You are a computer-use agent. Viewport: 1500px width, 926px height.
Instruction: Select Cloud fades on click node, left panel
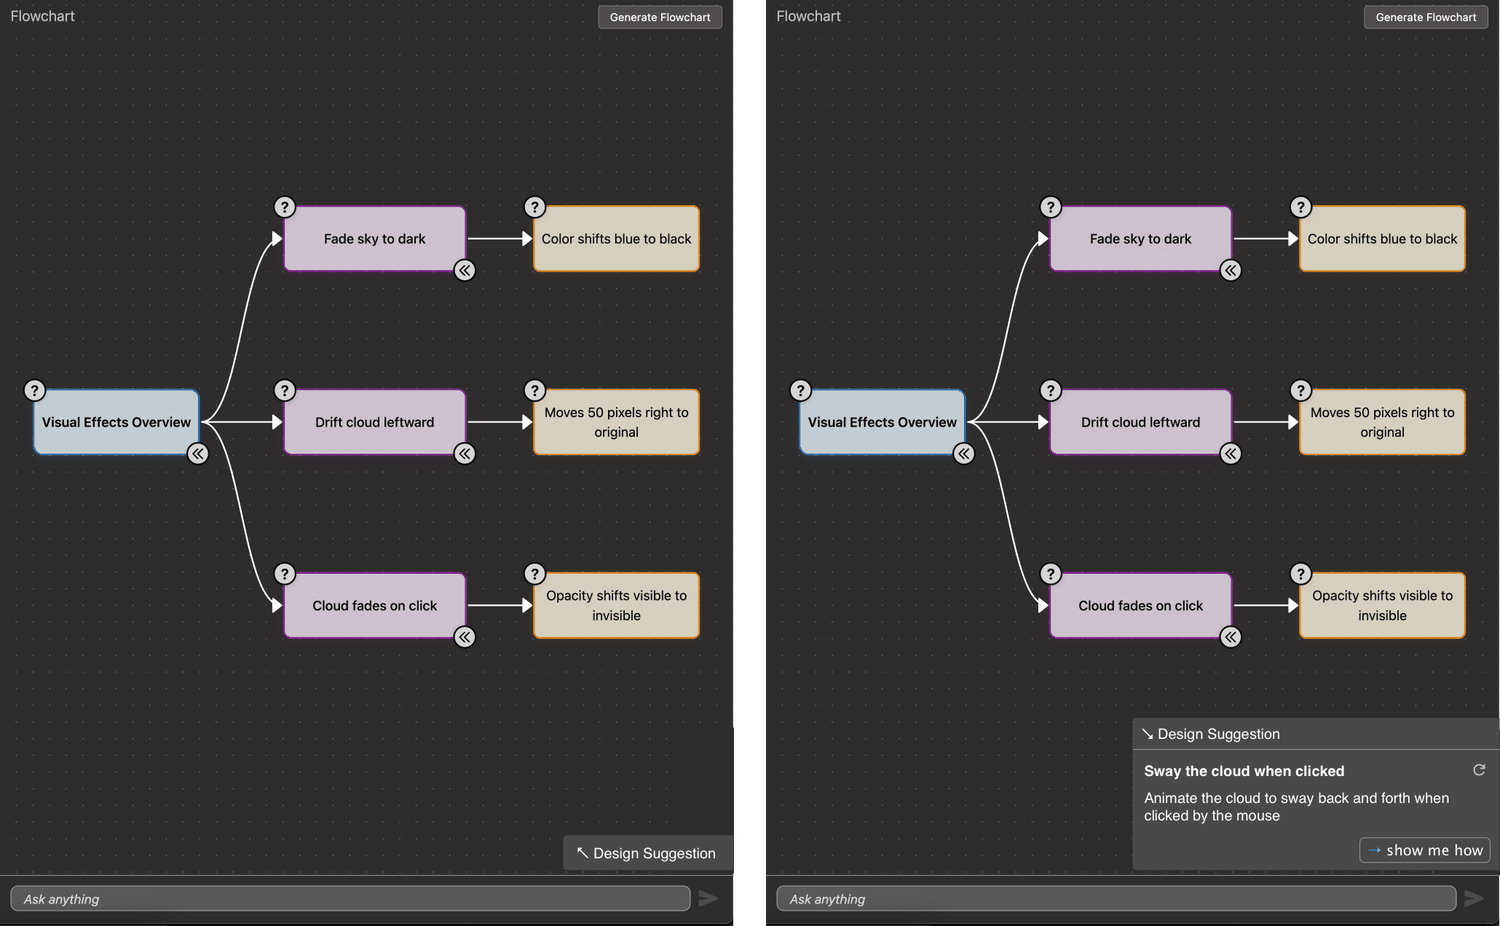pyautogui.click(x=375, y=605)
